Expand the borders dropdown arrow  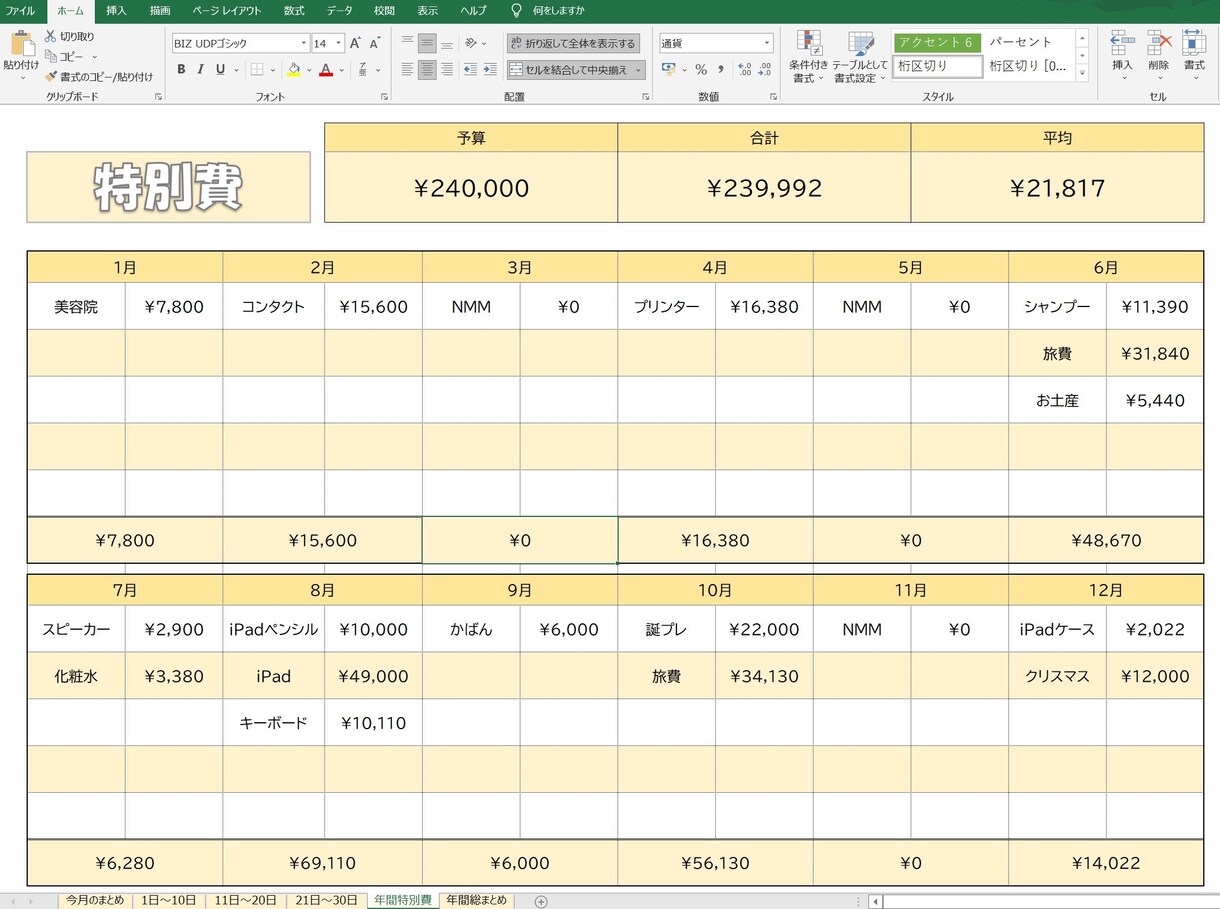[272, 69]
